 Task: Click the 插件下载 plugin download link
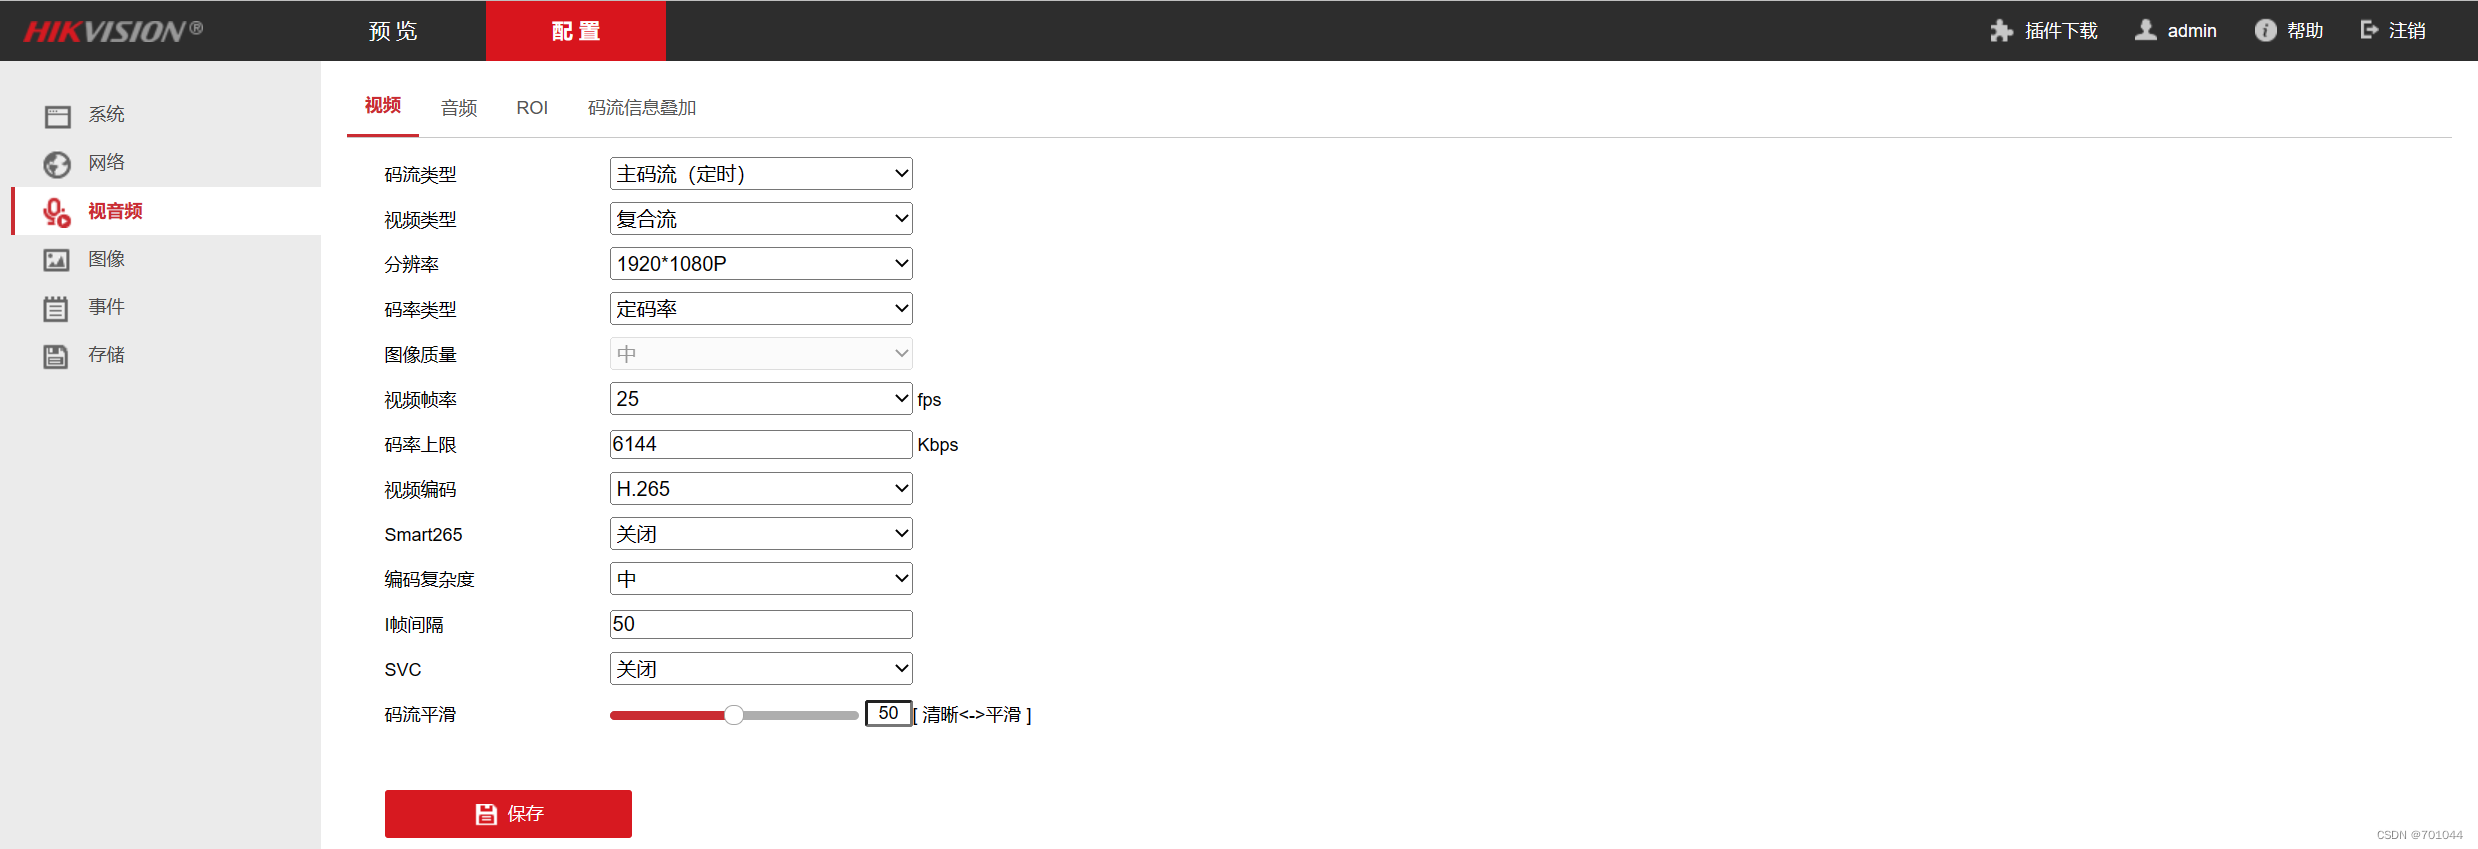(x=2061, y=31)
